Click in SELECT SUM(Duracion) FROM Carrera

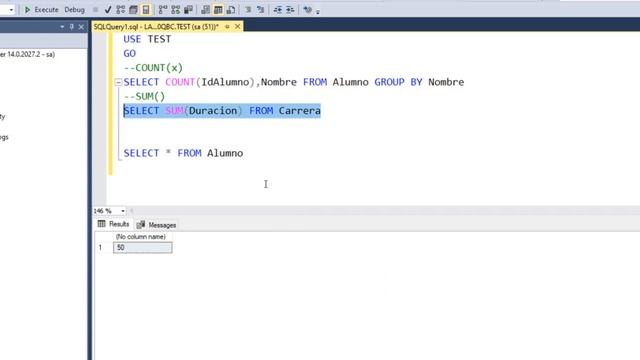(222, 111)
